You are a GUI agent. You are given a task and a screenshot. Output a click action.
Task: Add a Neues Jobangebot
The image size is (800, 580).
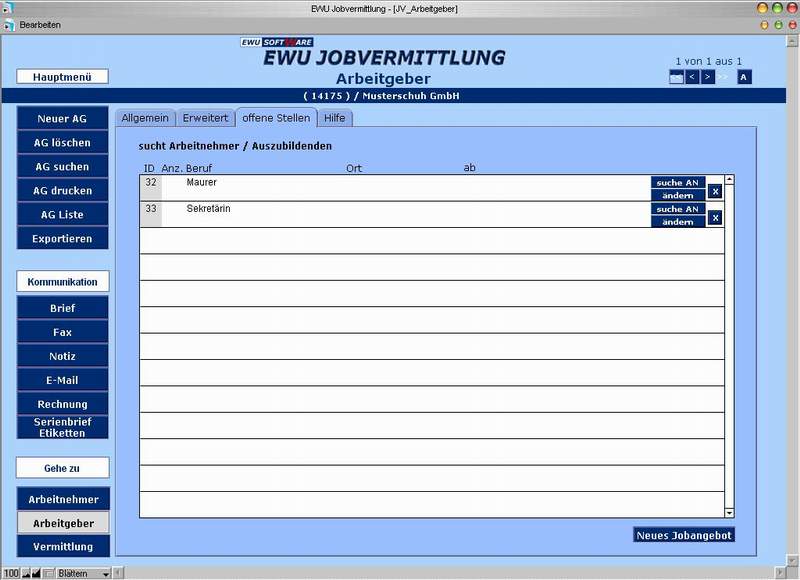[684, 535]
